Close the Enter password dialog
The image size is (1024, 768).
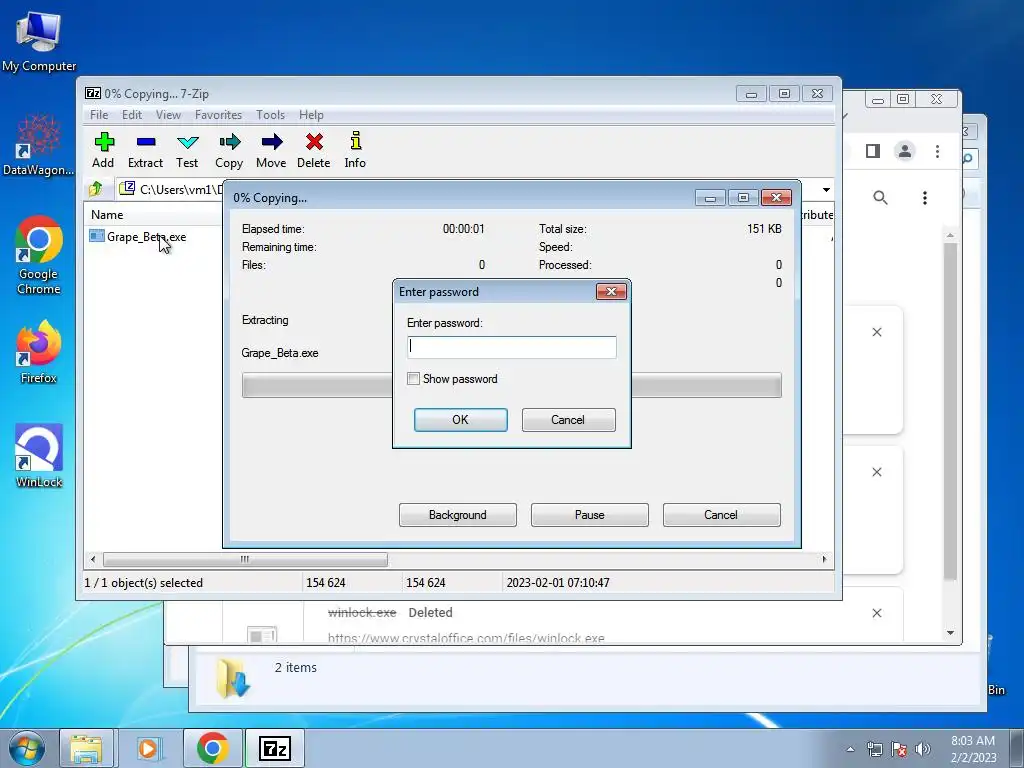tap(611, 291)
